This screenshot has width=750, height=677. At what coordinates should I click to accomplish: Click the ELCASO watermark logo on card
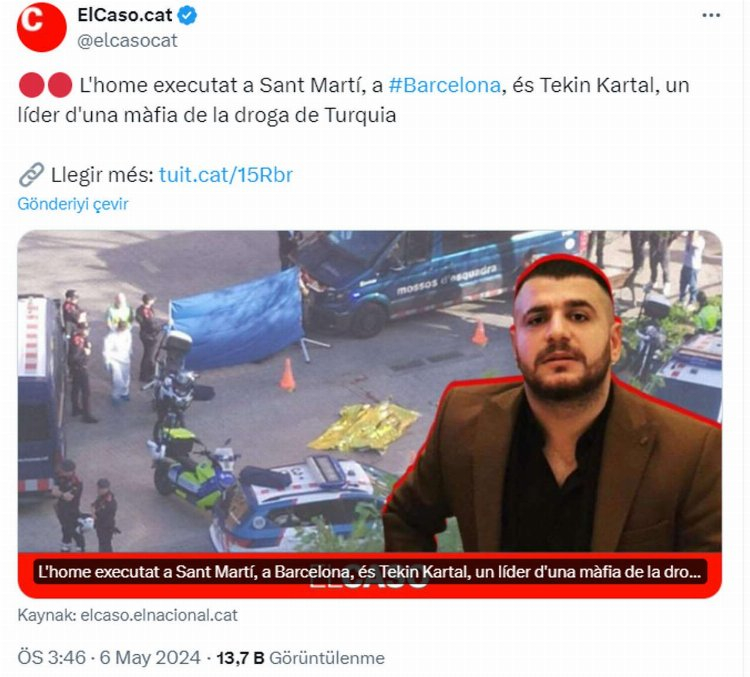(369, 580)
